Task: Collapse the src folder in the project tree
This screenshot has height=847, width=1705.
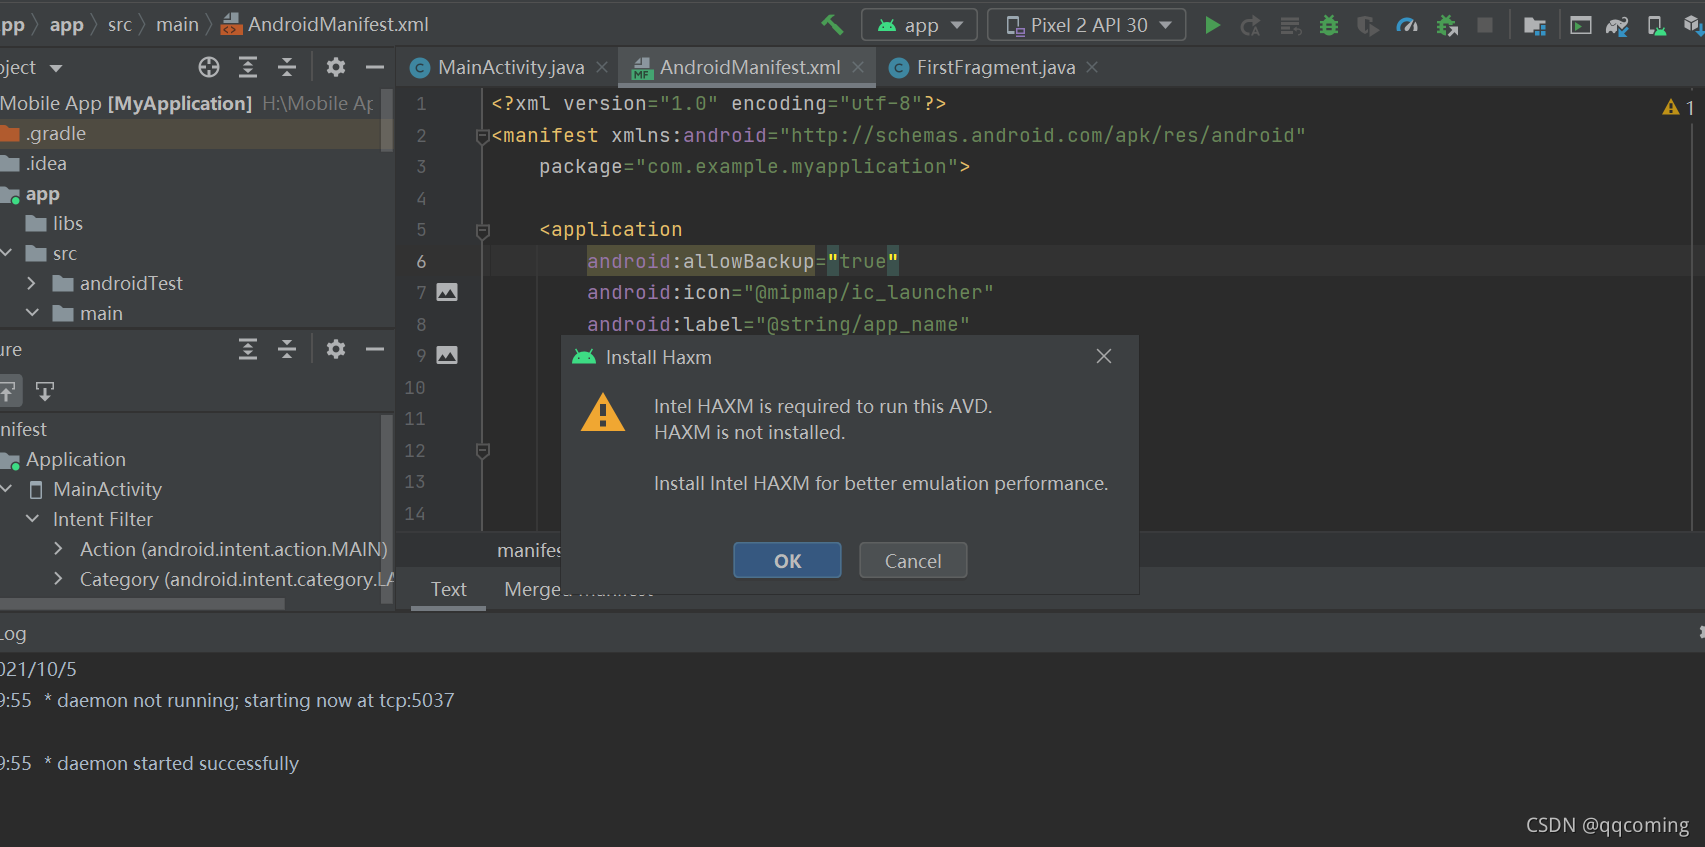Action: tap(6, 253)
